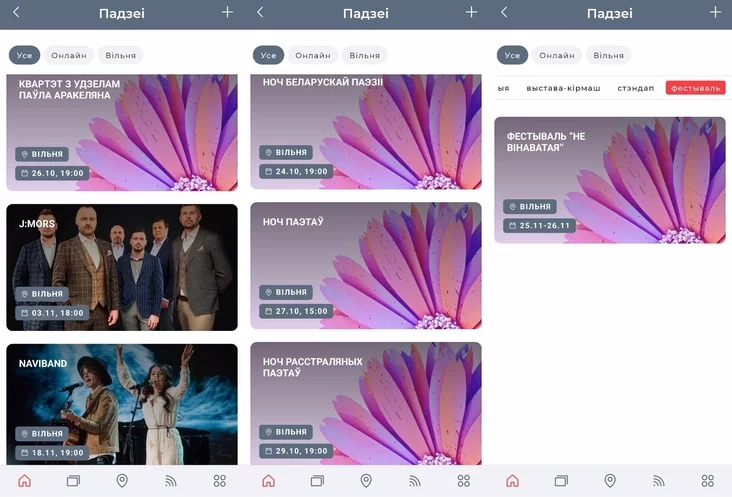
Task: Open 'Ноч беларускай паэзіі' event card
Action: tap(366, 132)
